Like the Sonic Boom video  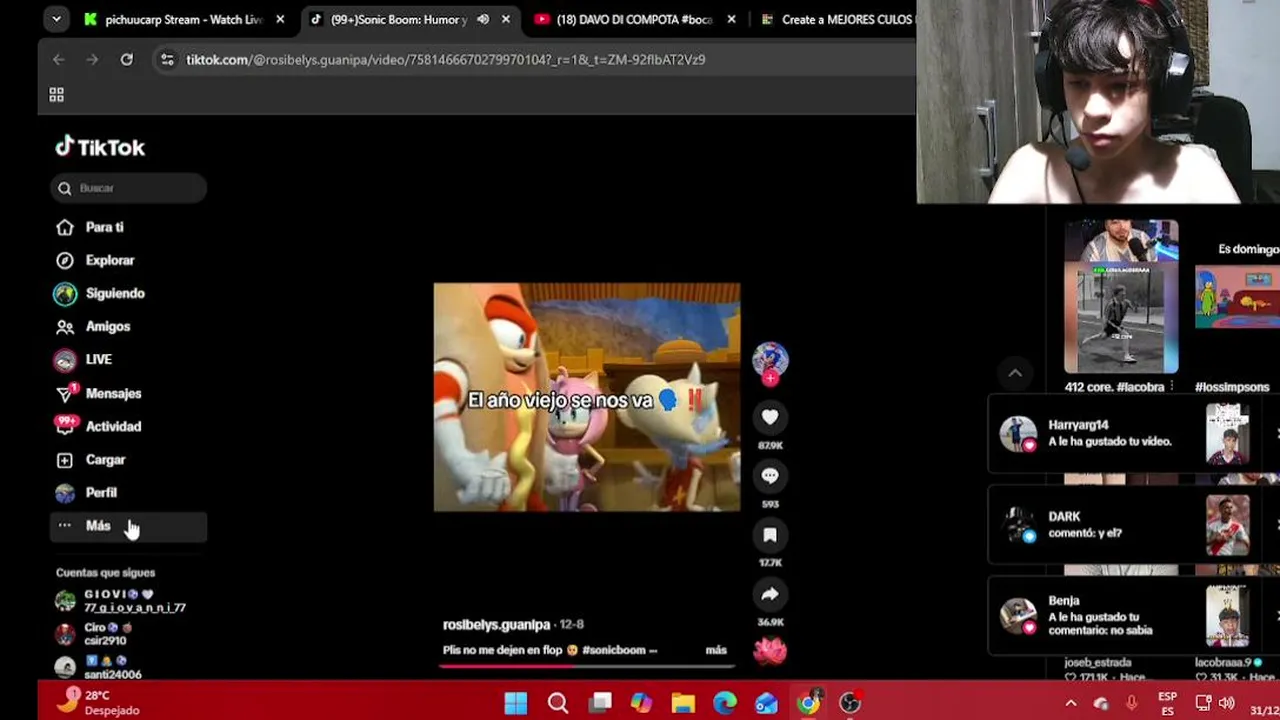coord(770,417)
